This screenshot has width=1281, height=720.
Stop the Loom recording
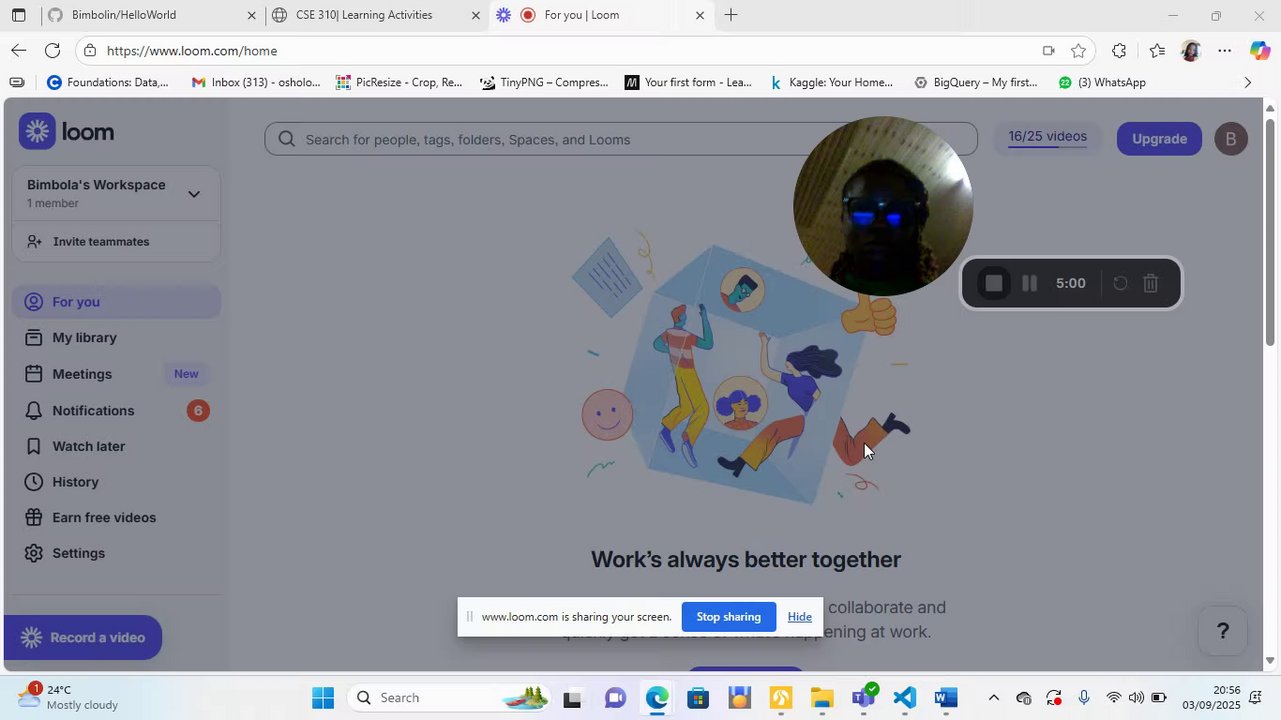click(993, 284)
